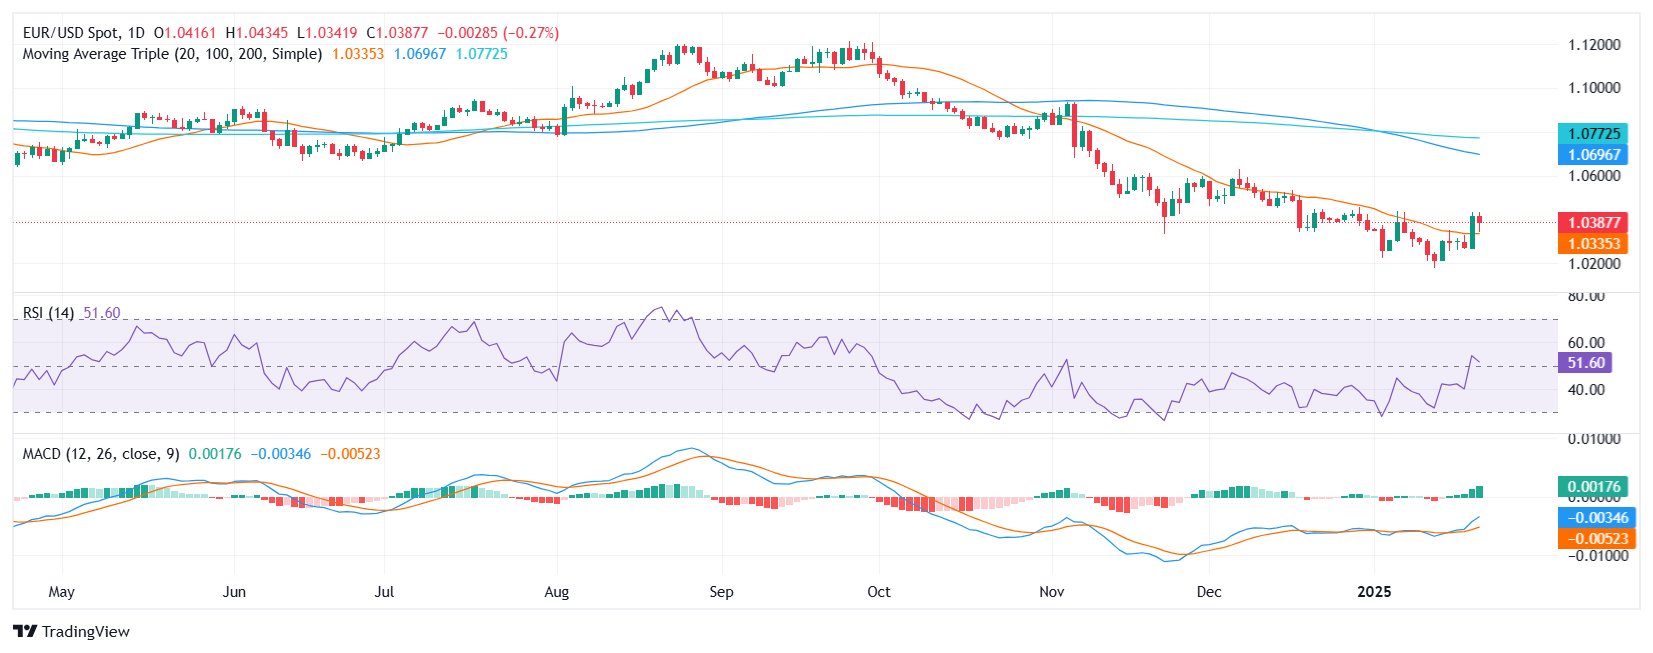Click the 1.12000 level on price axis
Viewport: 1653px width, 653px height.
pos(1593,45)
